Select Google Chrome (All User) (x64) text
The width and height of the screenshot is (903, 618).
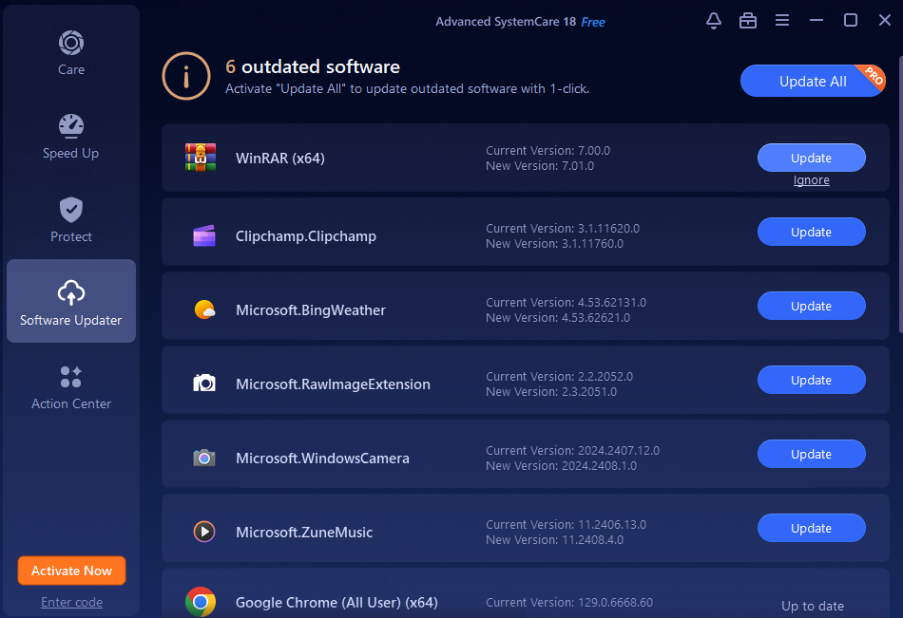coord(336,602)
